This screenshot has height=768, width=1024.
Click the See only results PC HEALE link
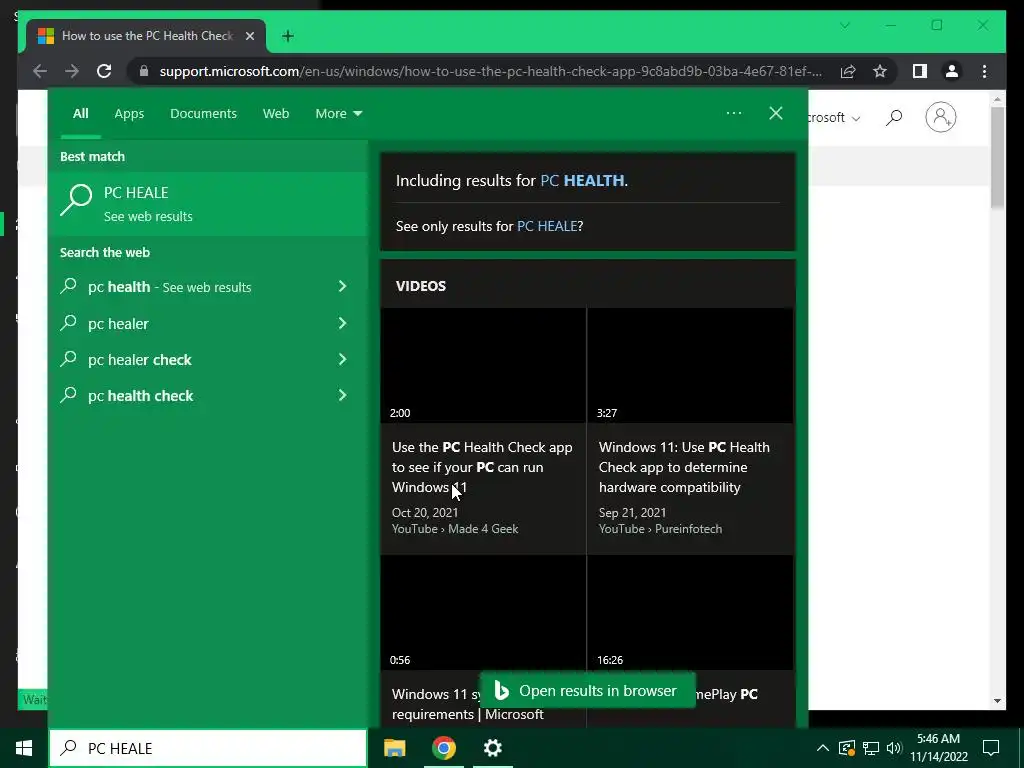547,226
